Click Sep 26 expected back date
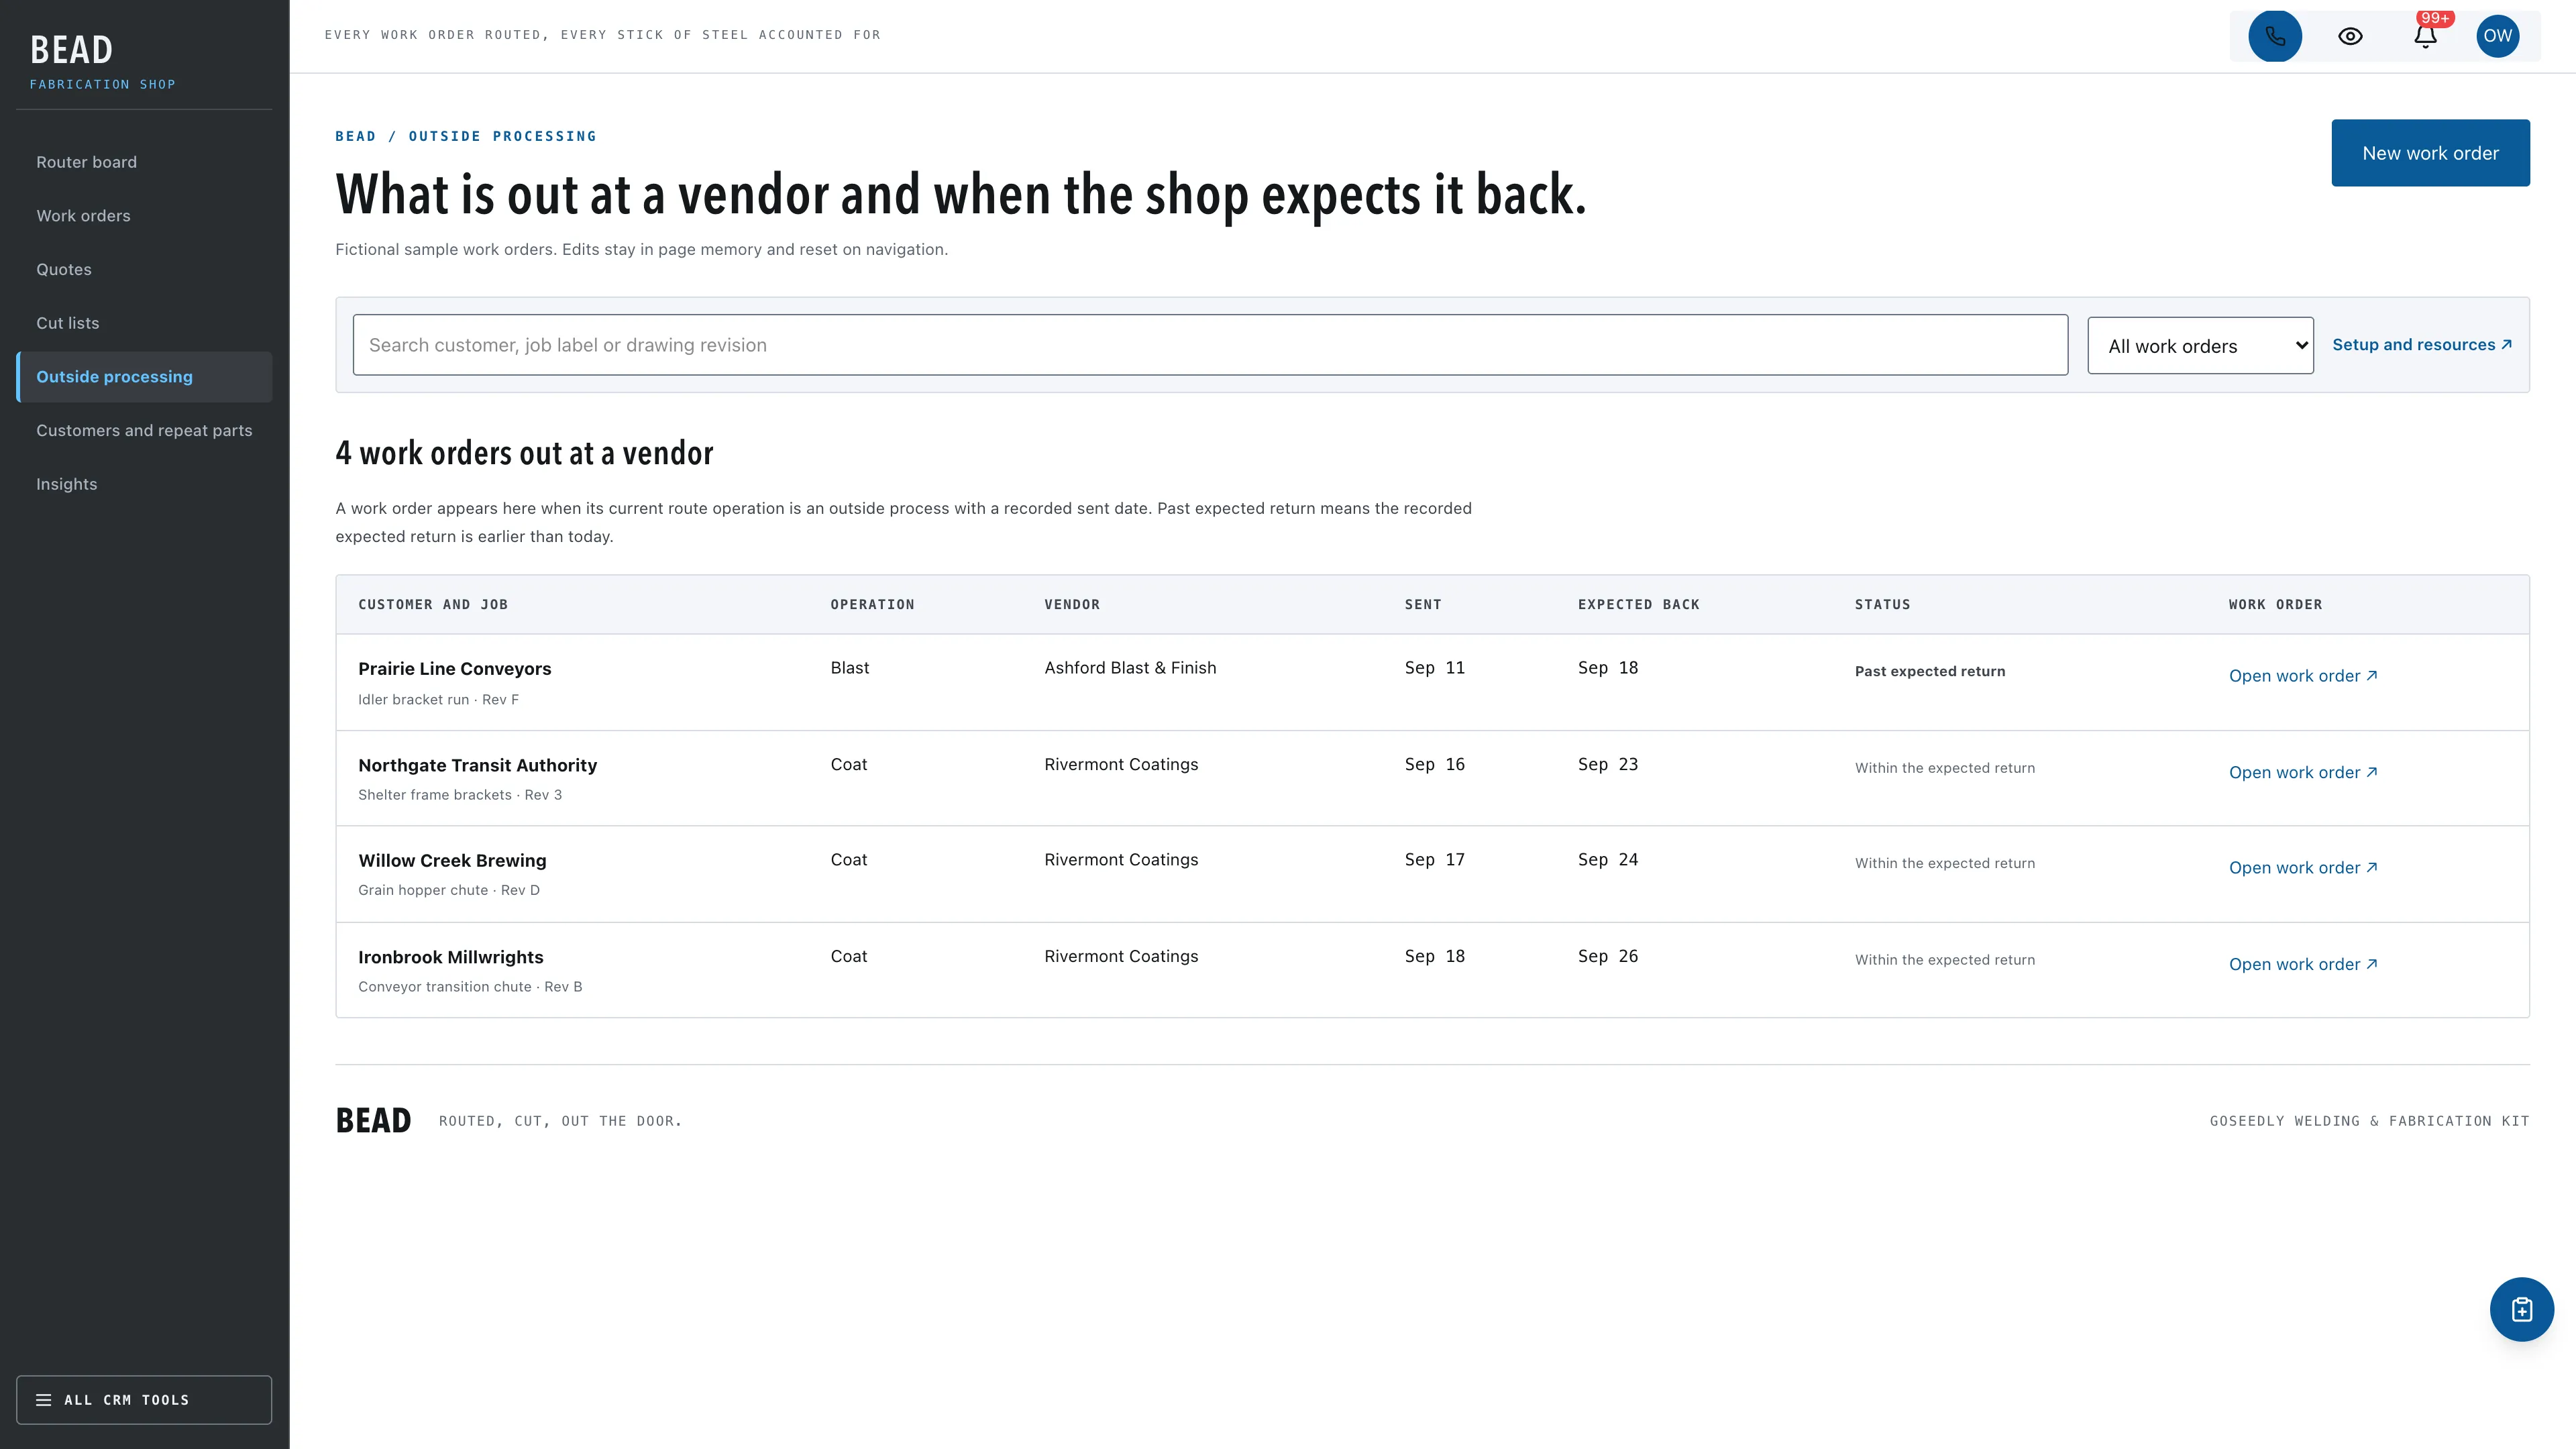2576x1449 pixels. point(1608,956)
